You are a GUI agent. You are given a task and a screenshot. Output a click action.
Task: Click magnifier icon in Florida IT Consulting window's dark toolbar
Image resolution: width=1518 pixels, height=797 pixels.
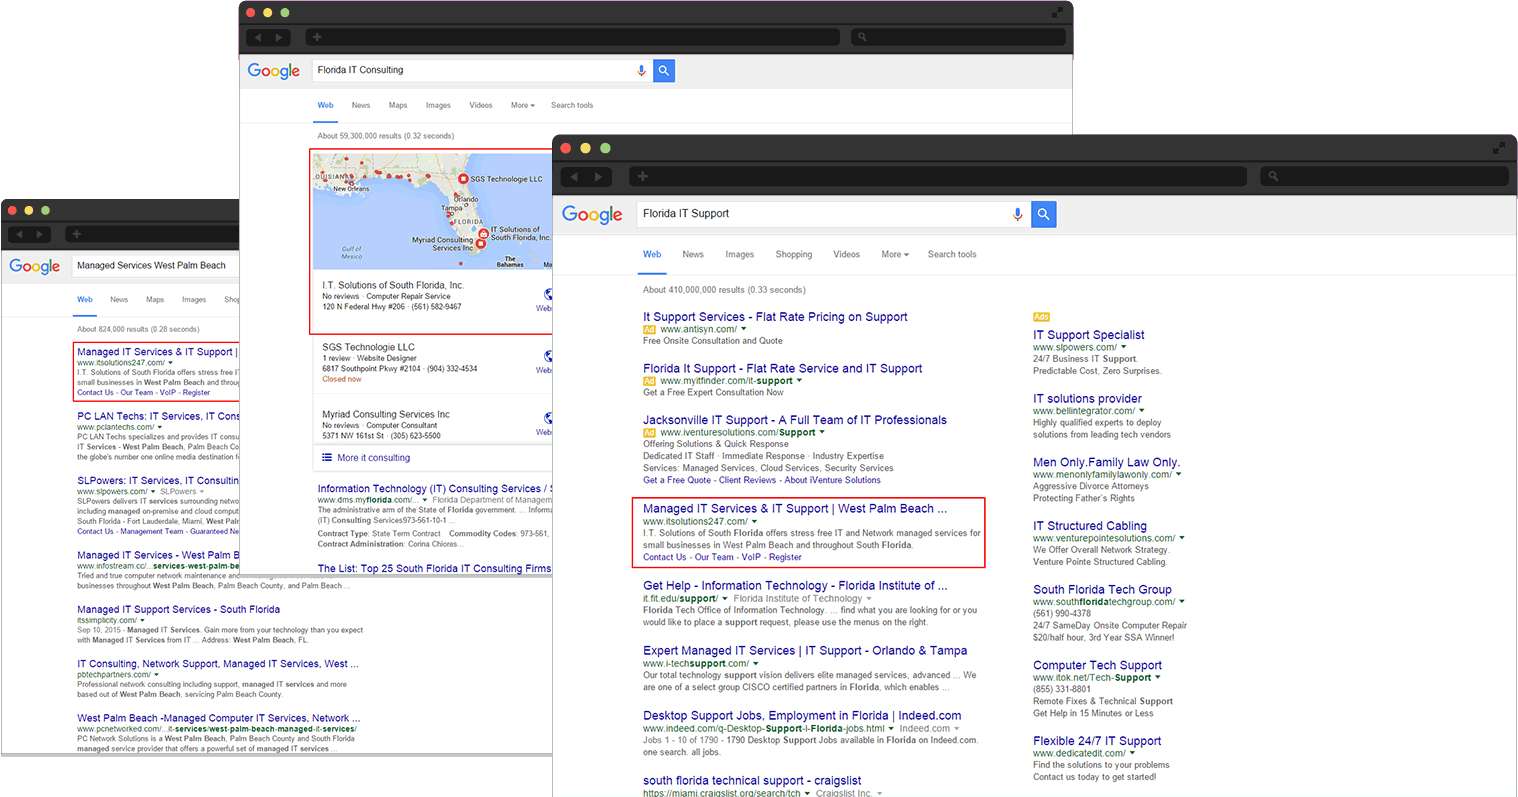[x=862, y=37]
